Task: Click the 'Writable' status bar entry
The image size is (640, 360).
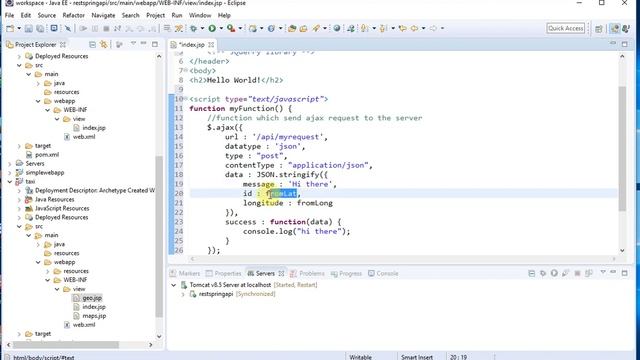Action: pyautogui.click(x=360, y=357)
